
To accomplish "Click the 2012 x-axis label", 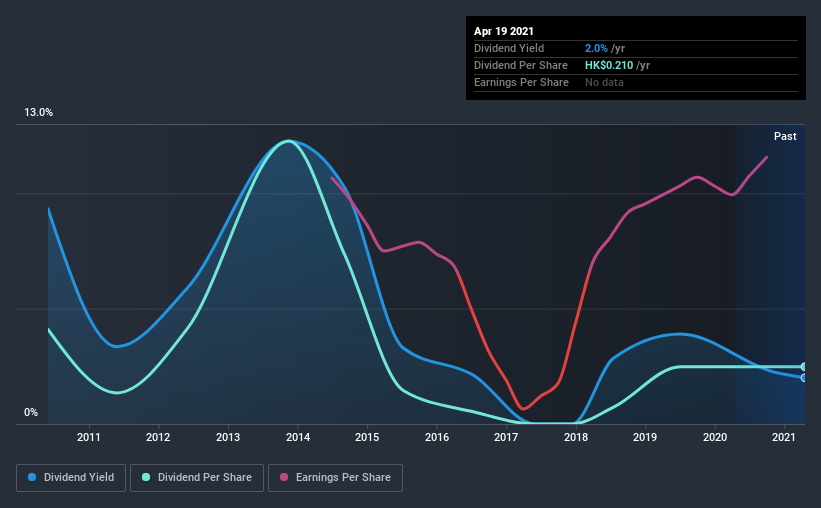I will [x=158, y=437].
